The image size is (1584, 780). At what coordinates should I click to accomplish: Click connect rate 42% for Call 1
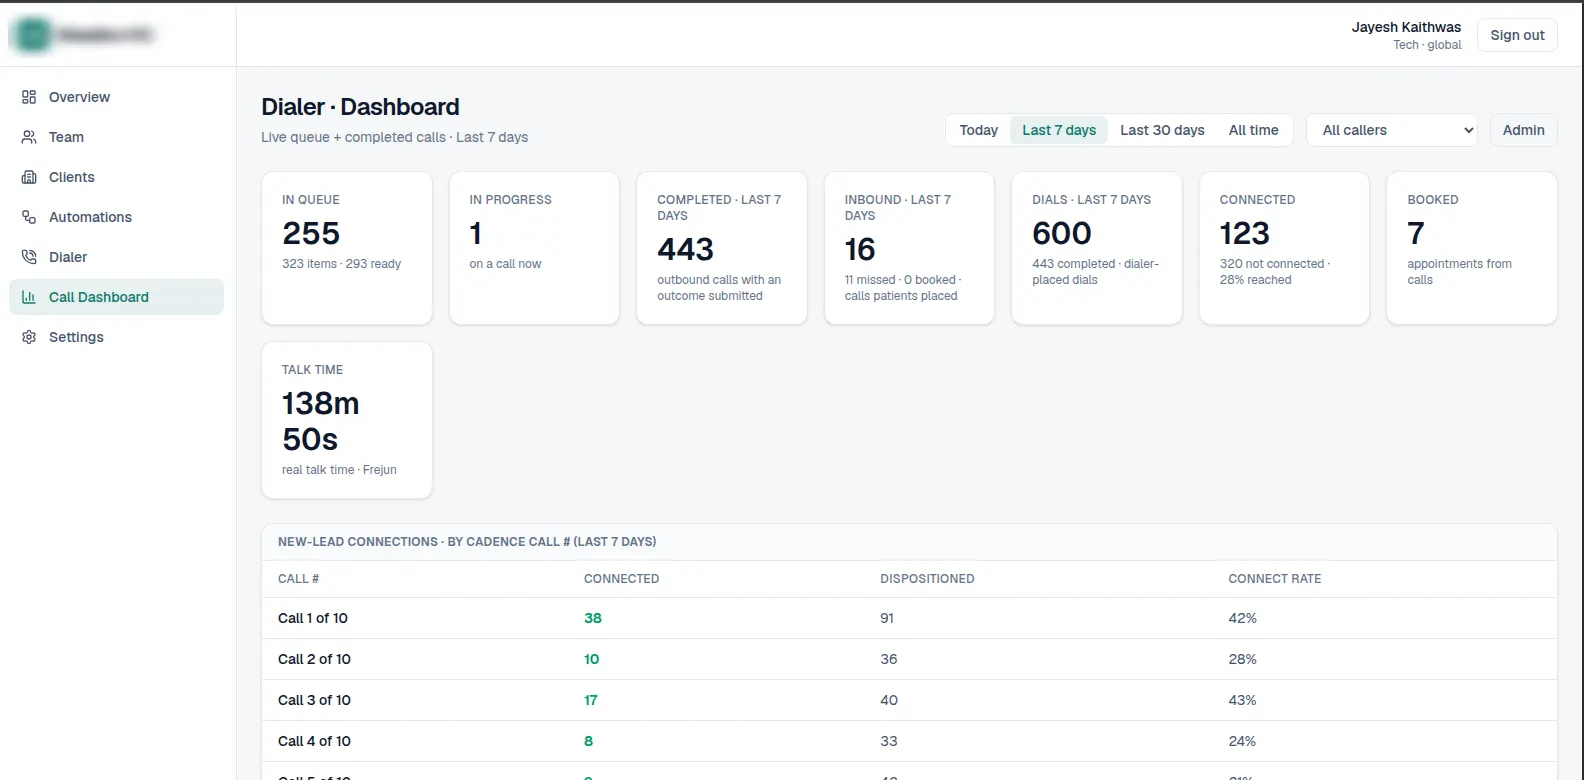point(1242,618)
